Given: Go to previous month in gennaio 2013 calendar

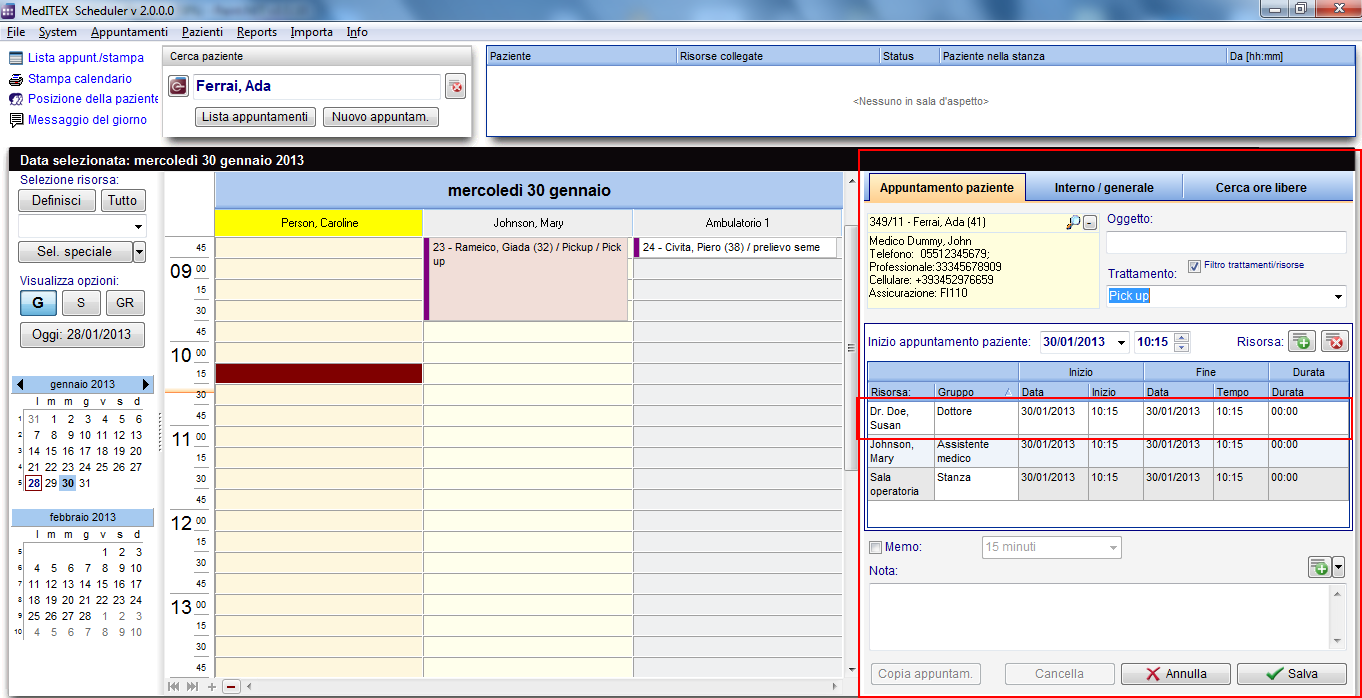Looking at the screenshot, I should [x=20, y=384].
